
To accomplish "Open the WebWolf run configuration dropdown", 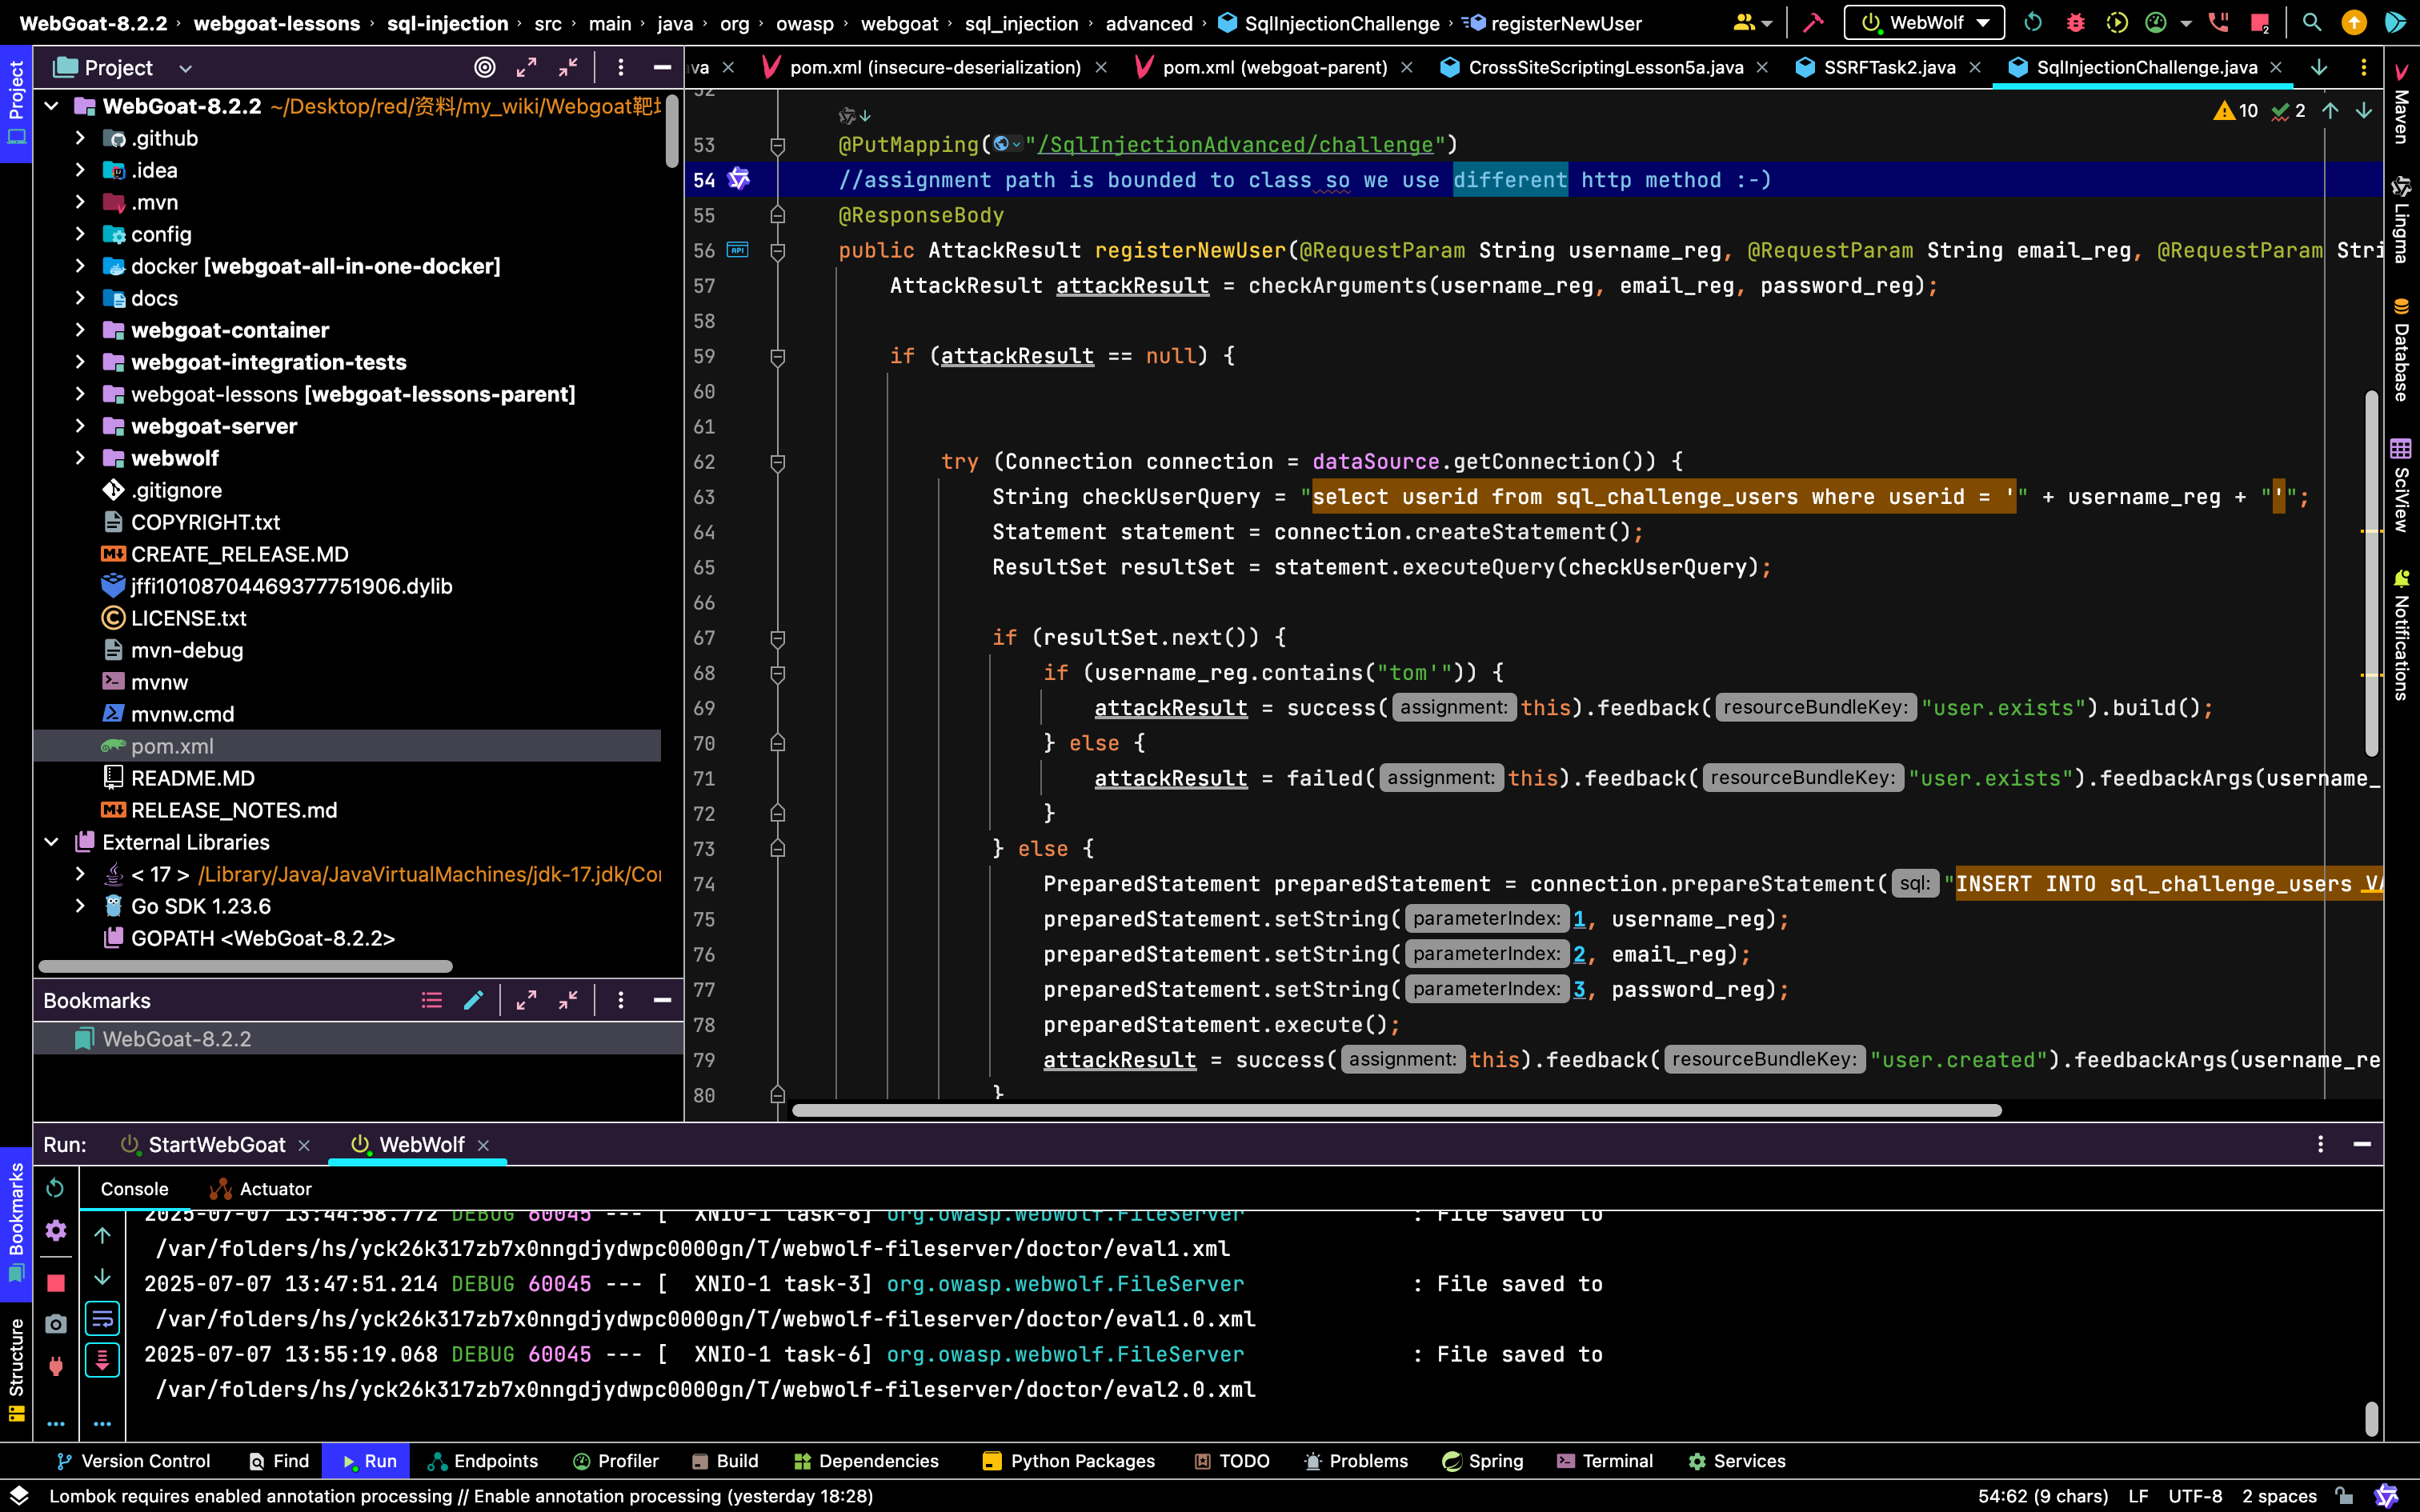I will (1923, 23).
